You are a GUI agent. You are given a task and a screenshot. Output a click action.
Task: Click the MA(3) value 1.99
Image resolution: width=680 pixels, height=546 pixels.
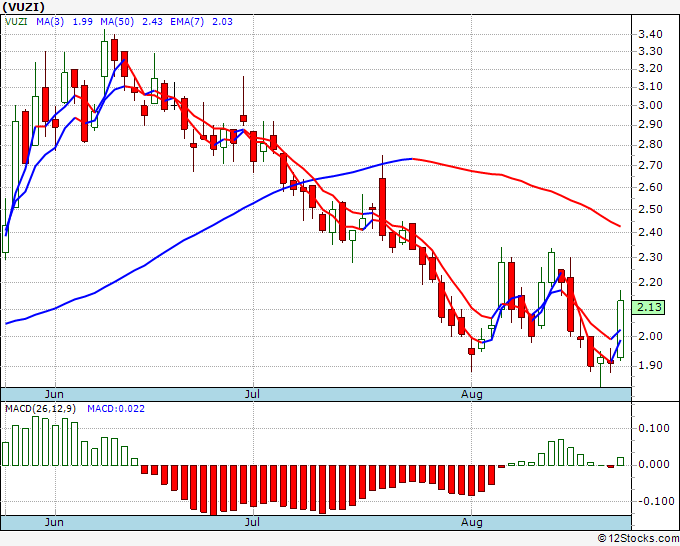click(x=82, y=21)
